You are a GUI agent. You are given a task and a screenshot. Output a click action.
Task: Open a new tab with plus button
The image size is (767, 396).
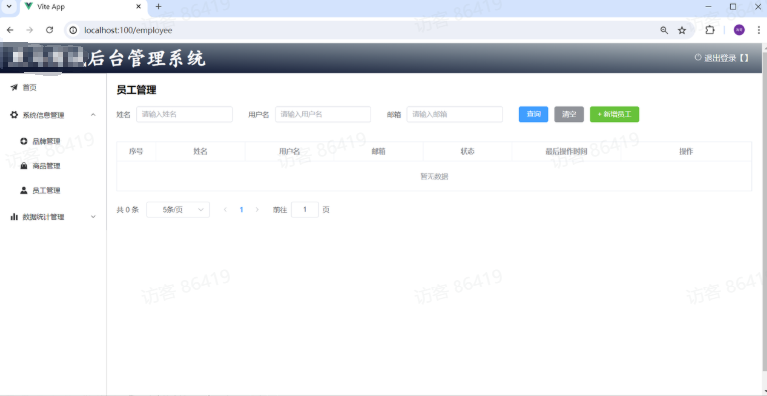(158, 7)
